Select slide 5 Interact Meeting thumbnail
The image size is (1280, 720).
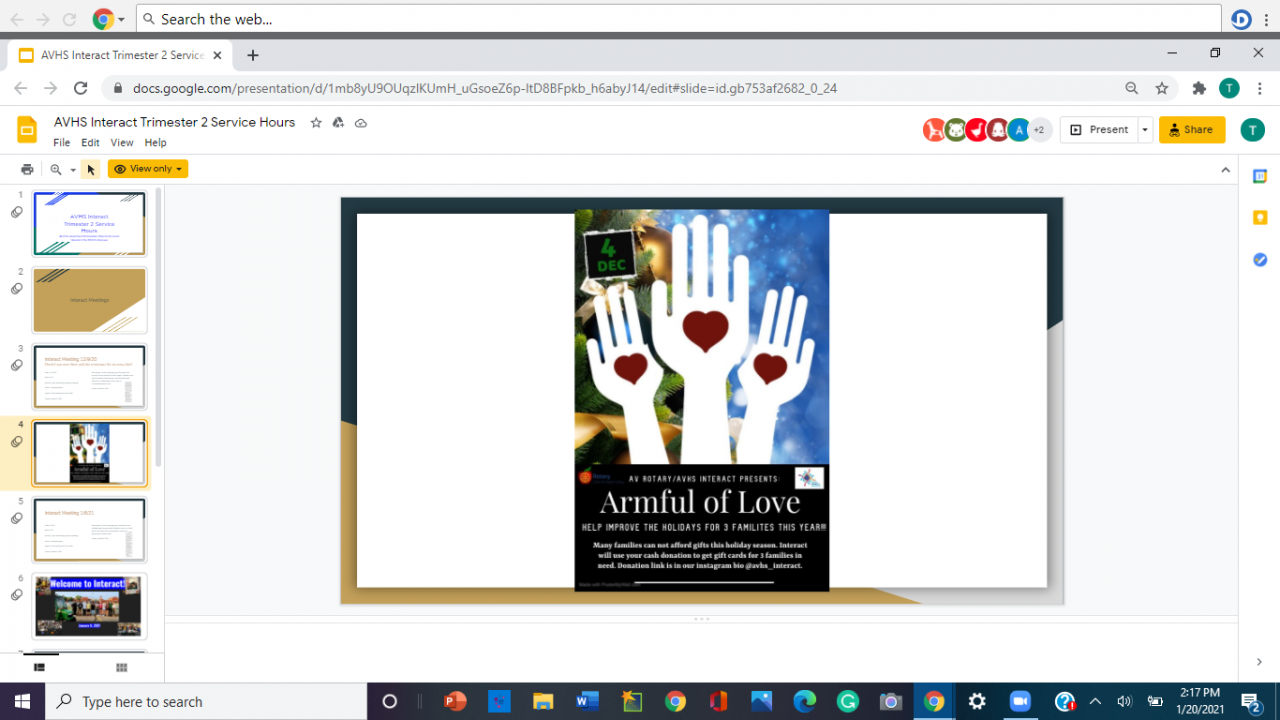90,530
